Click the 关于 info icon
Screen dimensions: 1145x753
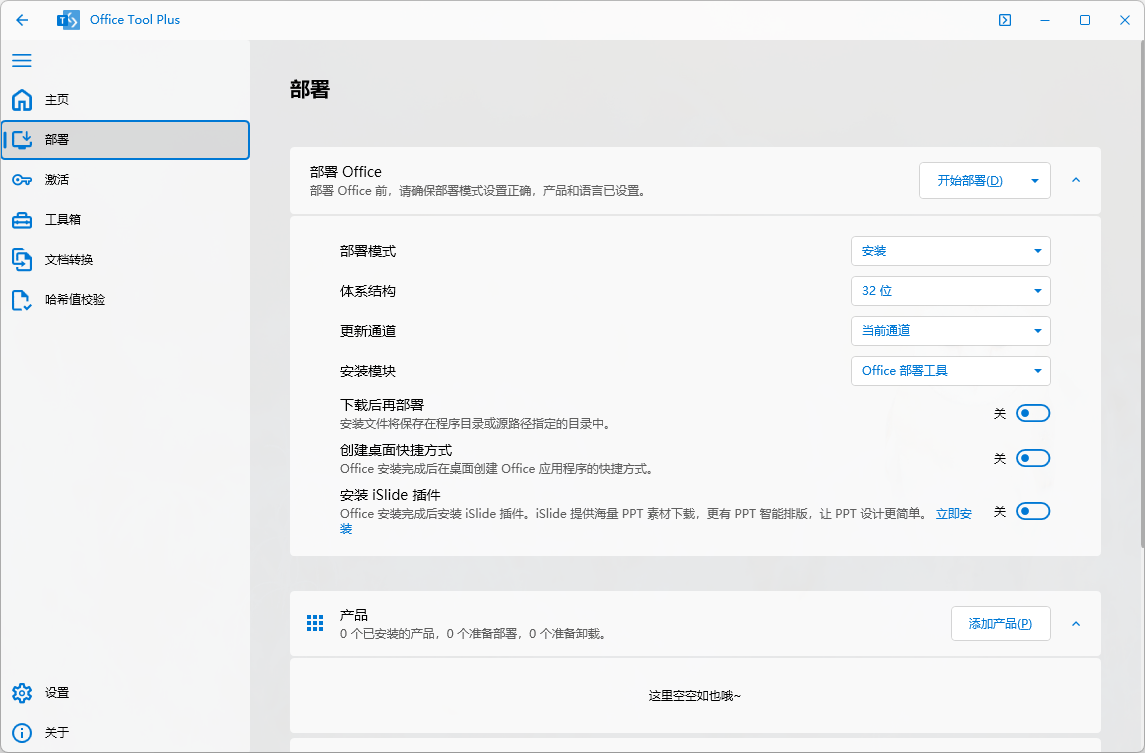pyautogui.click(x=22, y=733)
